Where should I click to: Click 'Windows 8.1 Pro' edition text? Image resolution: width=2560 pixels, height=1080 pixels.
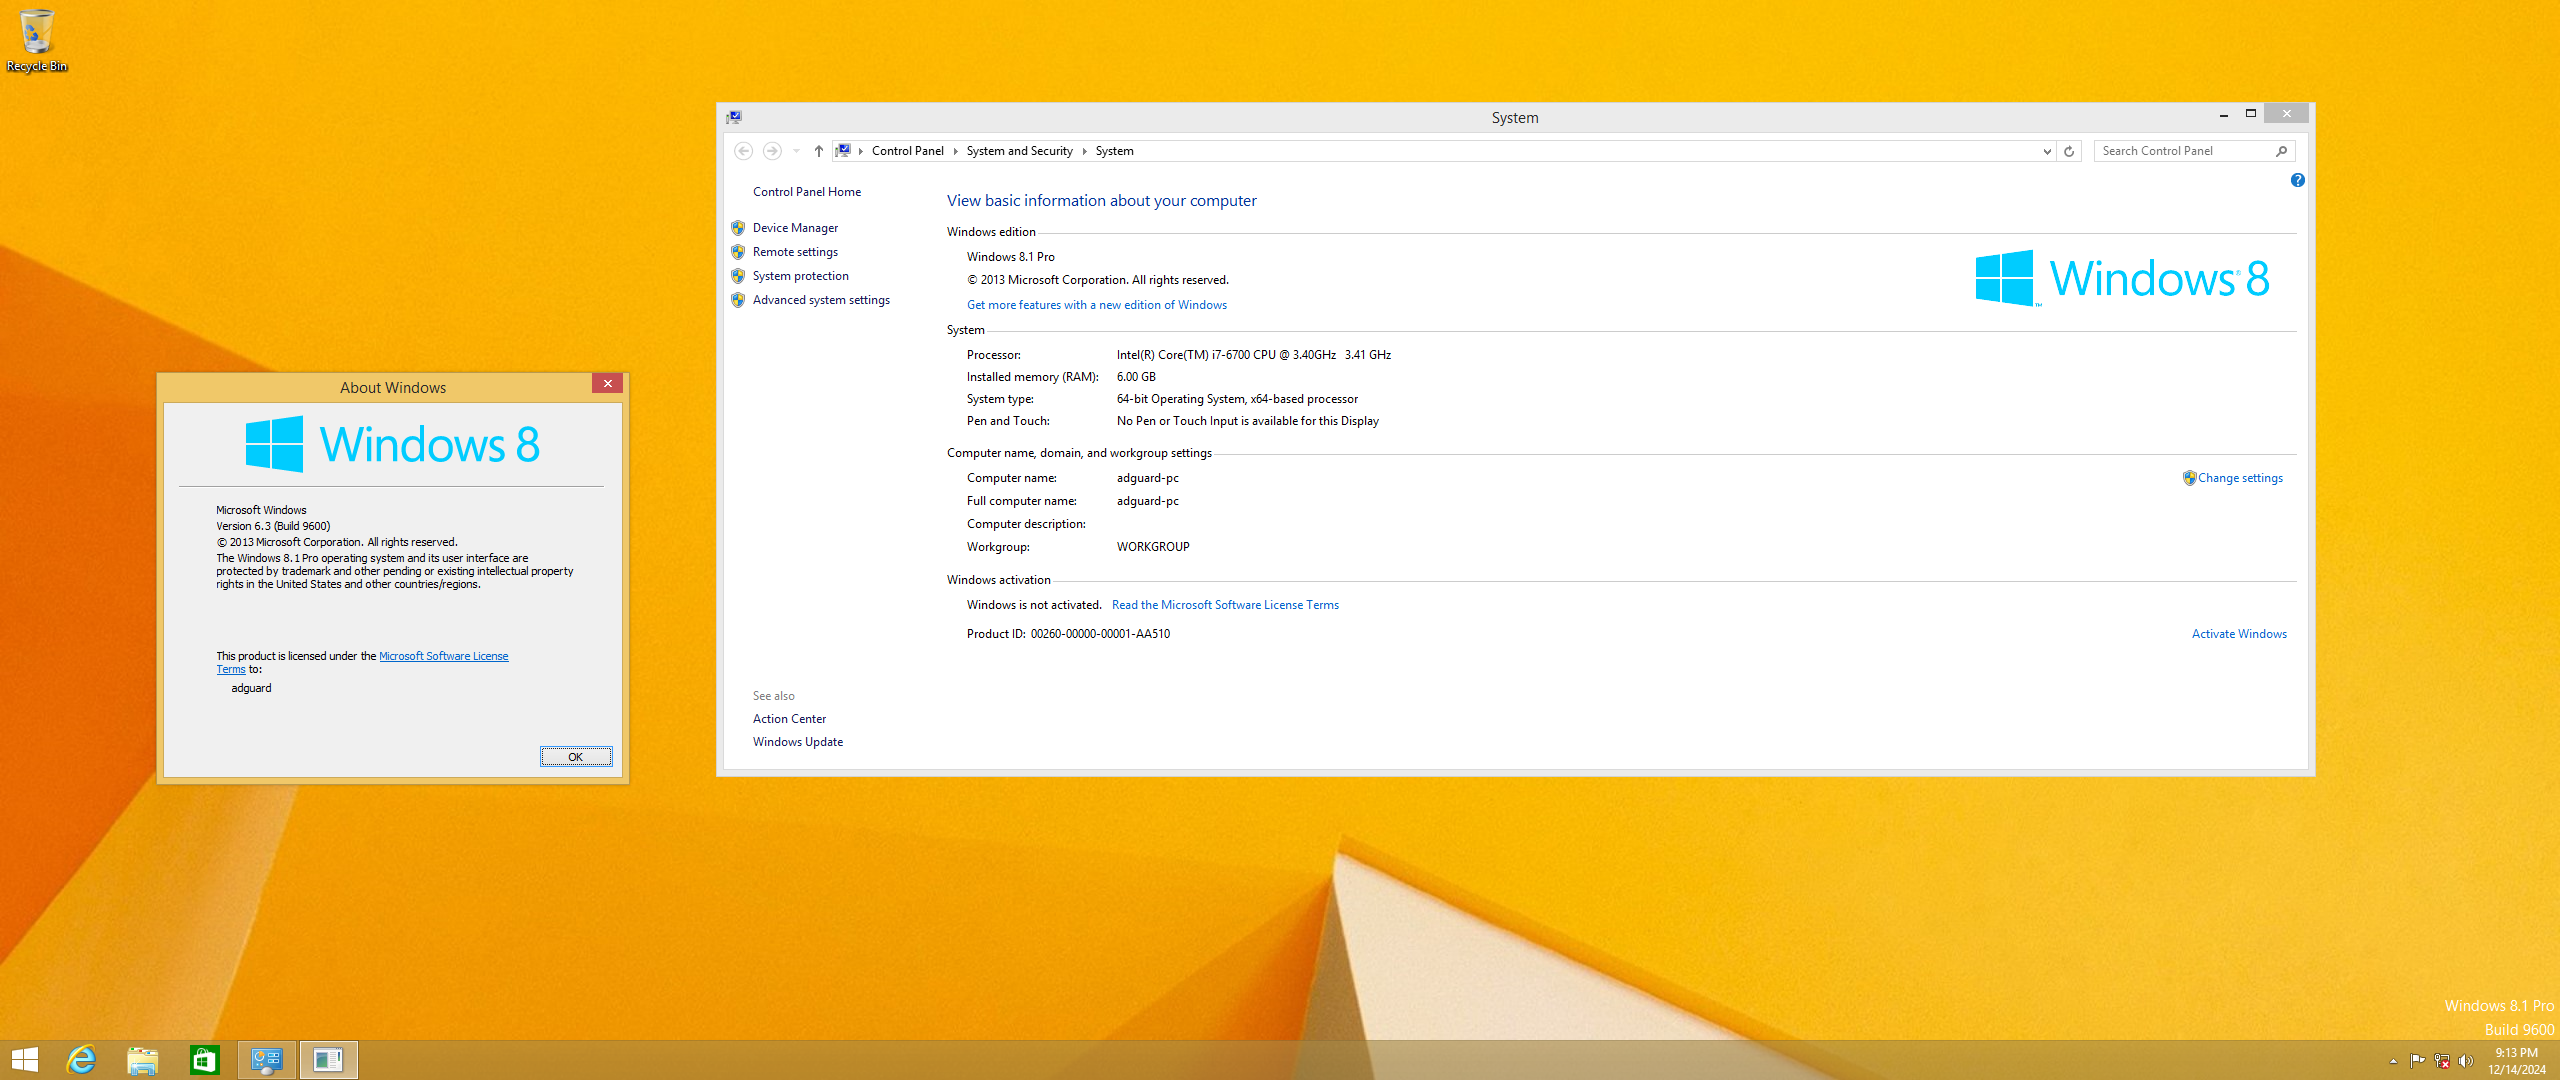tap(1010, 257)
